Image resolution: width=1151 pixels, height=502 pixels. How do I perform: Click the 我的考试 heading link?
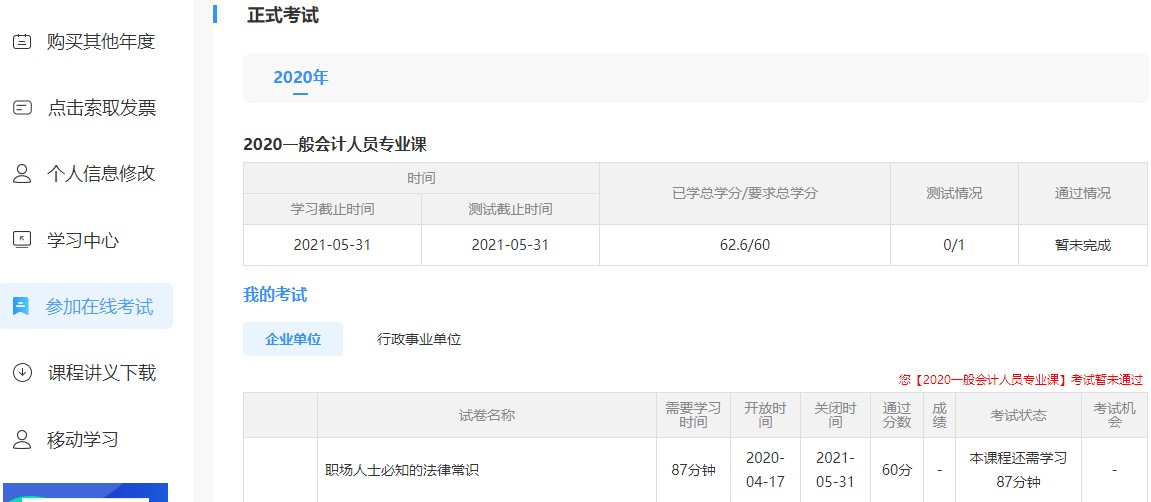click(275, 295)
